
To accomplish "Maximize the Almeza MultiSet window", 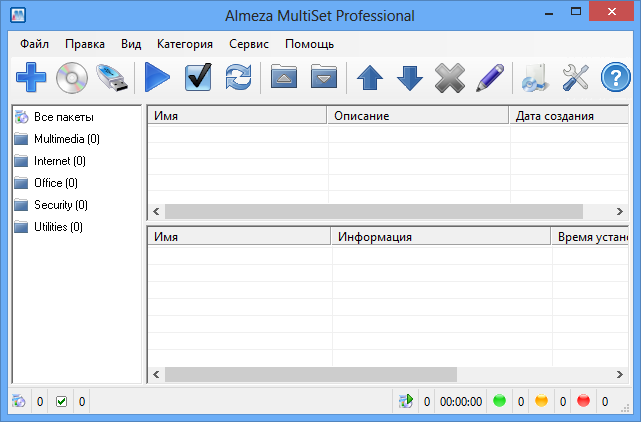I will pos(576,11).
